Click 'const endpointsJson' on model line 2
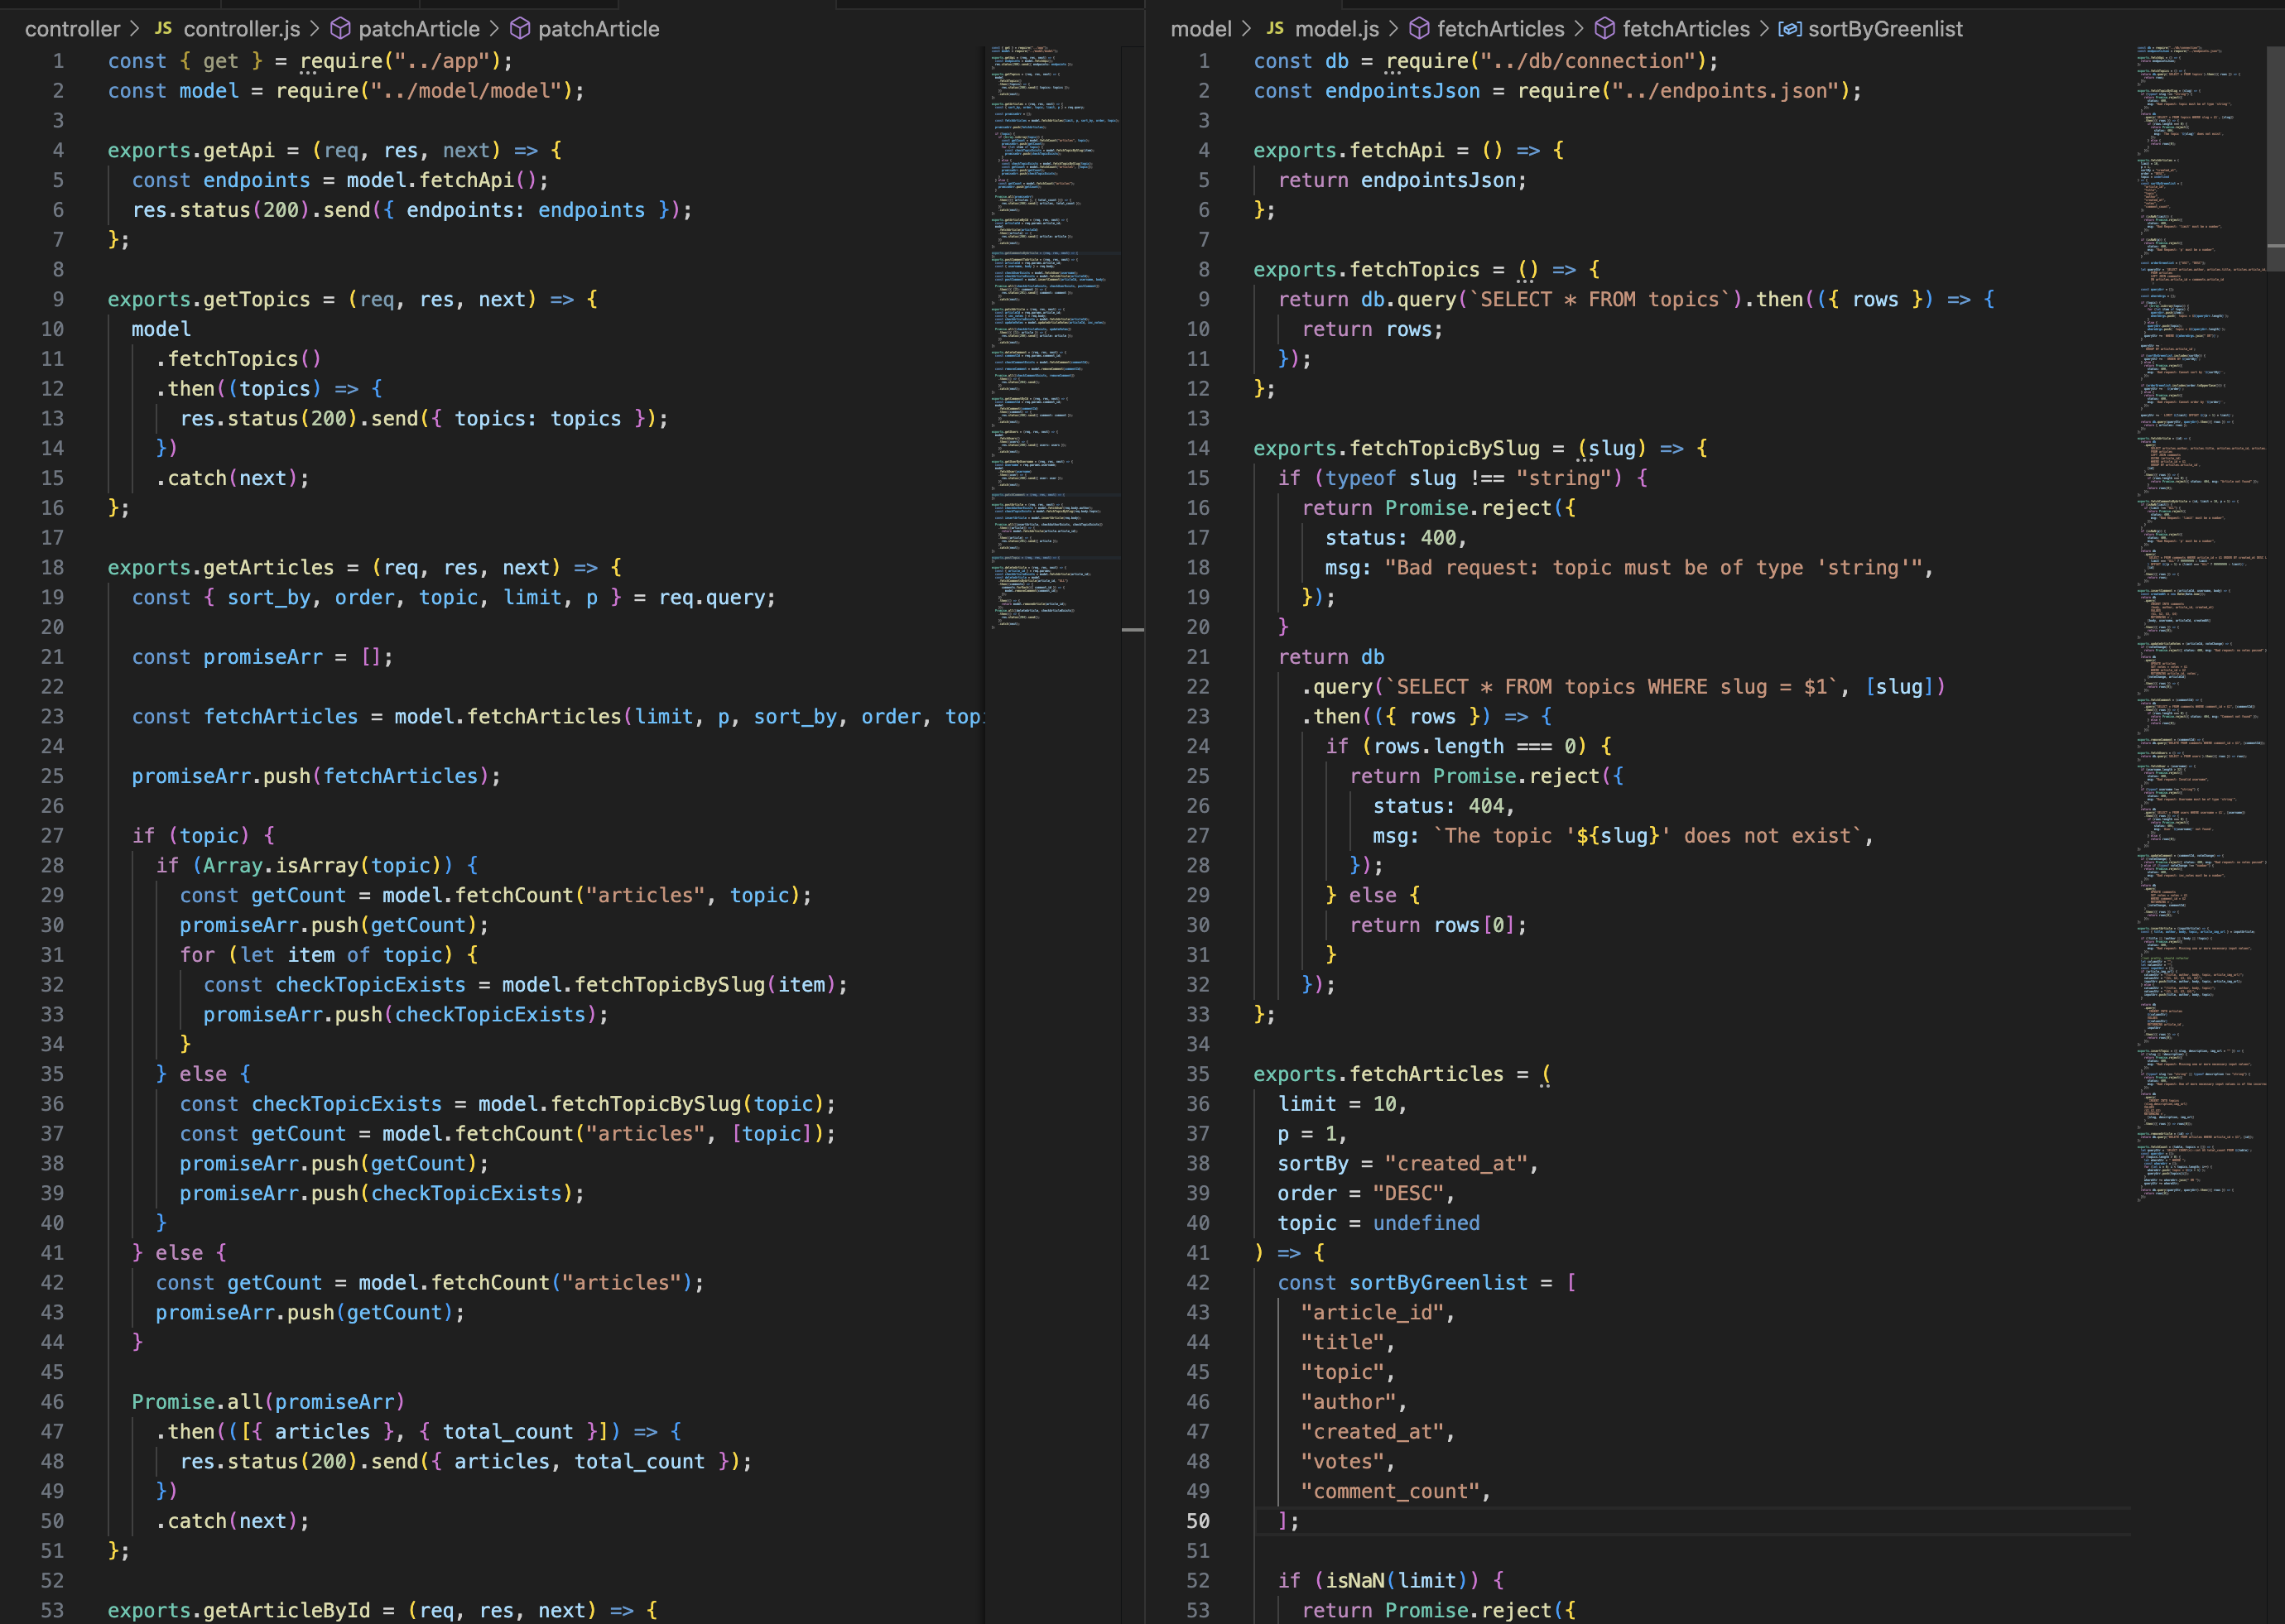The height and width of the screenshot is (1624, 2285). point(1367,91)
